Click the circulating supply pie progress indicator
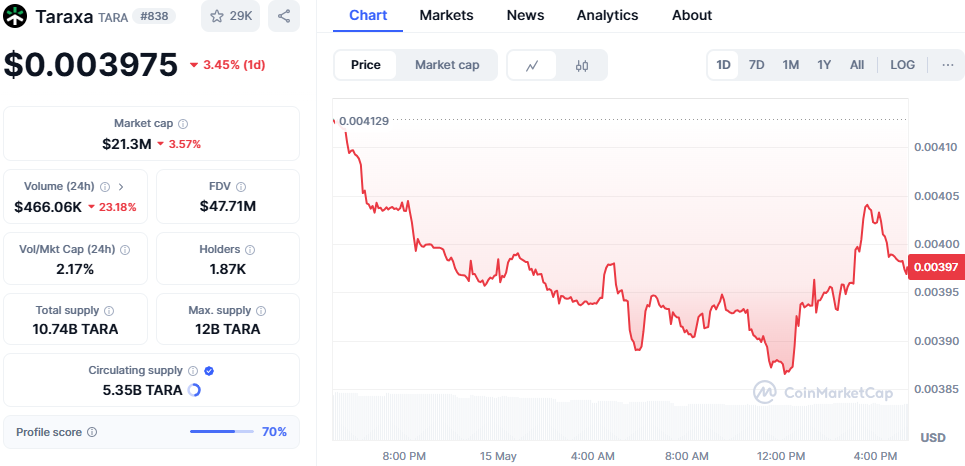Image resolution: width=965 pixels, height=466 pixels. tap(194, 390)
